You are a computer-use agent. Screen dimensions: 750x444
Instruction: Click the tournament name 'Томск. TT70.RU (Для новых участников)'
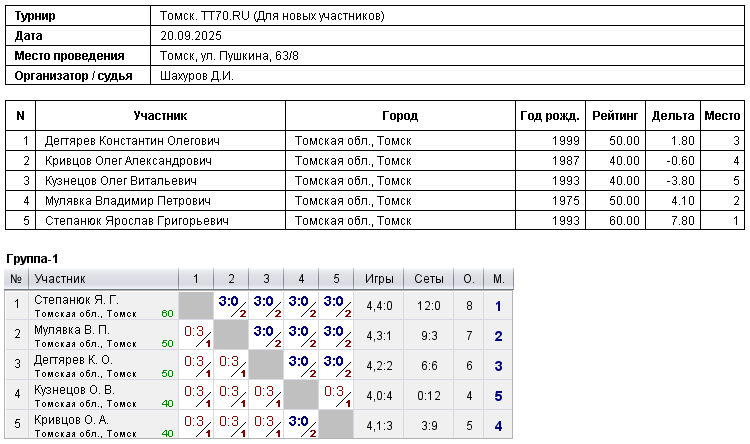[x=271, y=17]
